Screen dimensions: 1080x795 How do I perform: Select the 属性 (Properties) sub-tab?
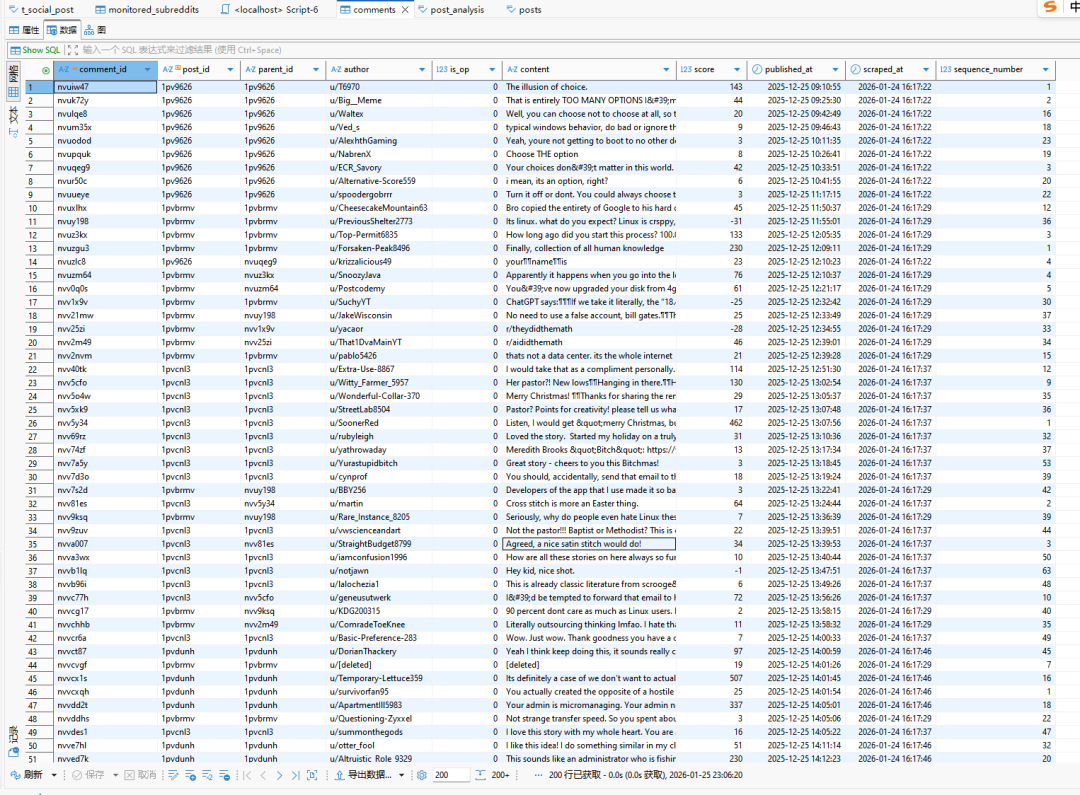[25, 30]
